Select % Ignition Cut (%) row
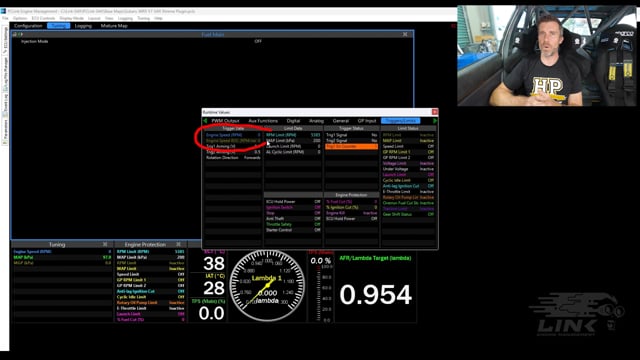640x360 pixels. coord(351,207)
